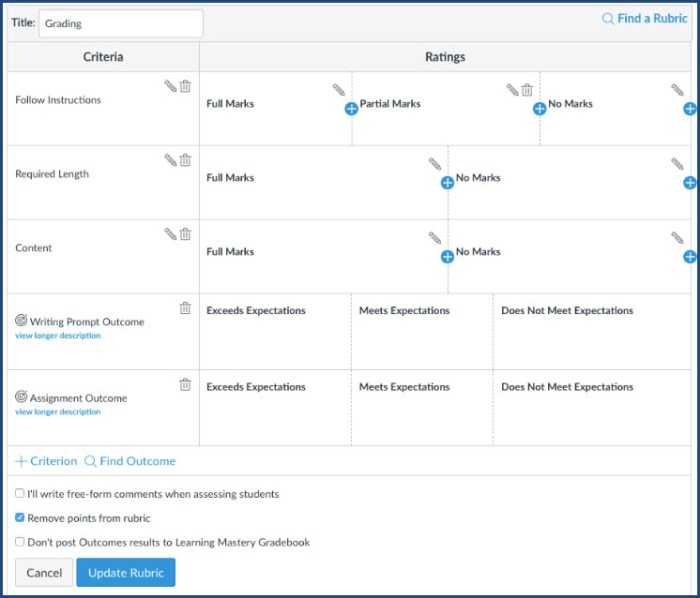Viewport: 700px width, 598px height.
Task: Edit Required Length Full Marks rating
Action: pos(434,164)
